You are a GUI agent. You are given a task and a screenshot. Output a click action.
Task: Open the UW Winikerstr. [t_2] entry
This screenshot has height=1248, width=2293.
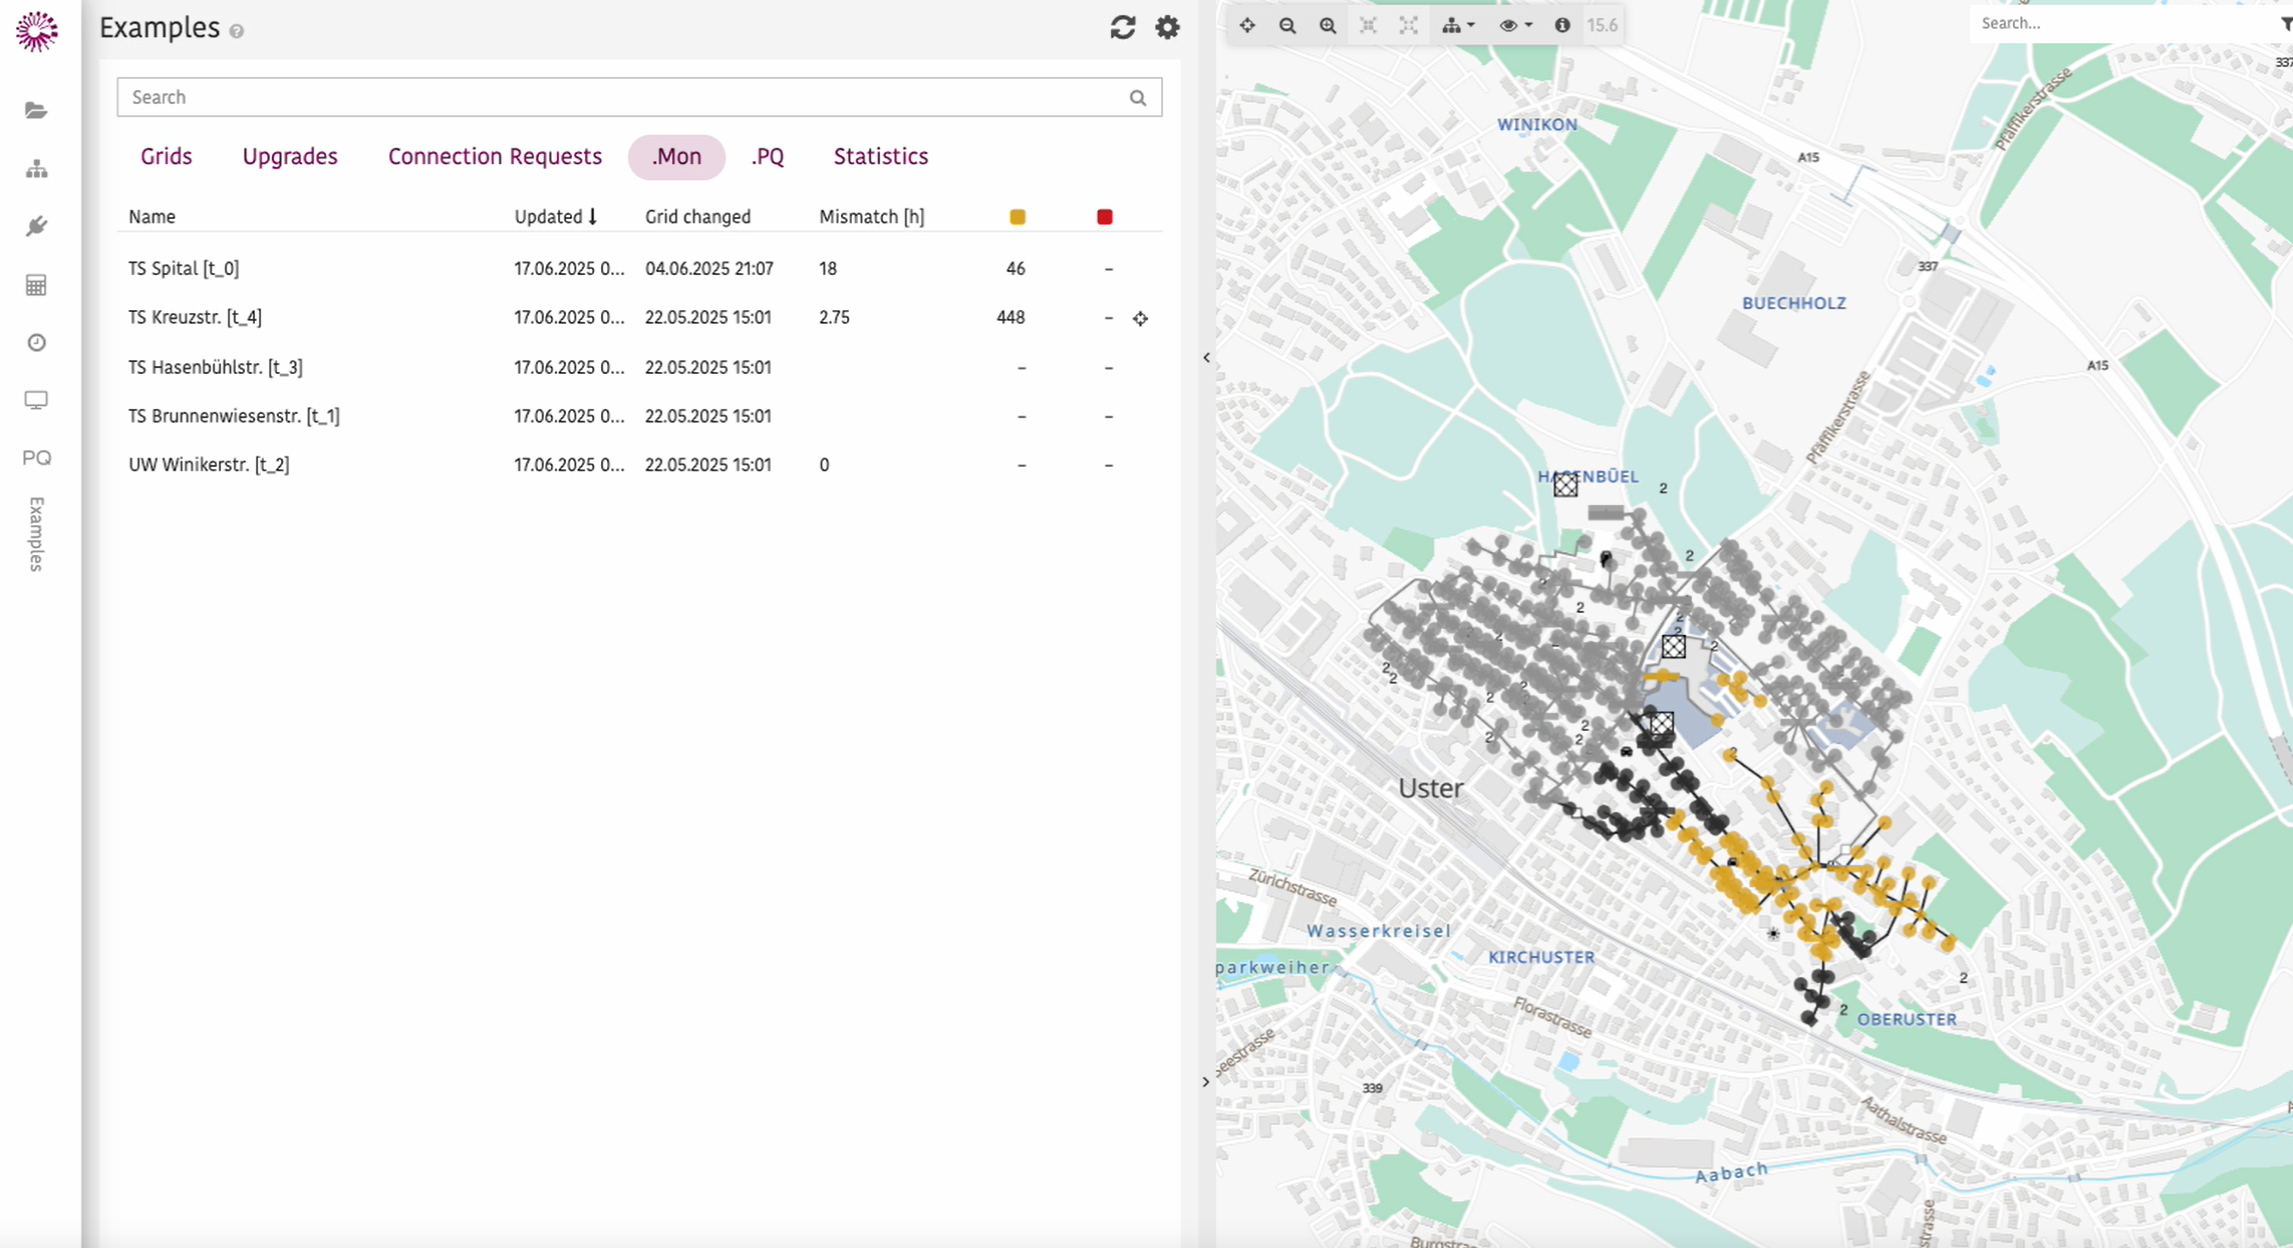(639, 465)
